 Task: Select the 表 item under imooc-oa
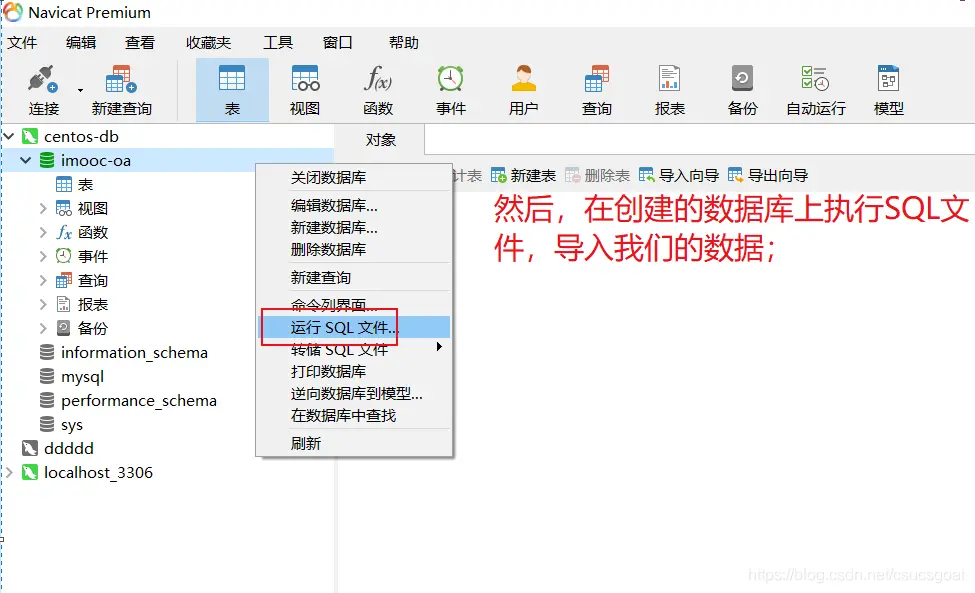pos(85,185)
